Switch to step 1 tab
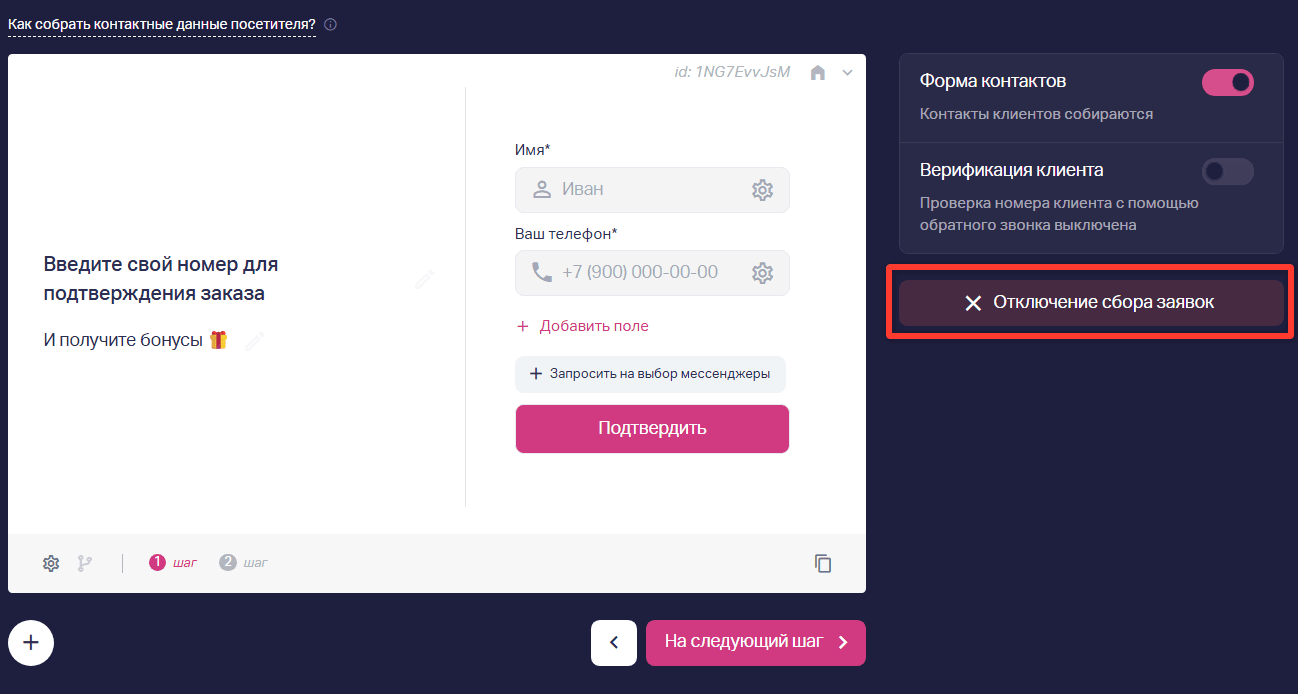Image resolution: width=1298 pixels, height=694 pixels. pos(173,563)
